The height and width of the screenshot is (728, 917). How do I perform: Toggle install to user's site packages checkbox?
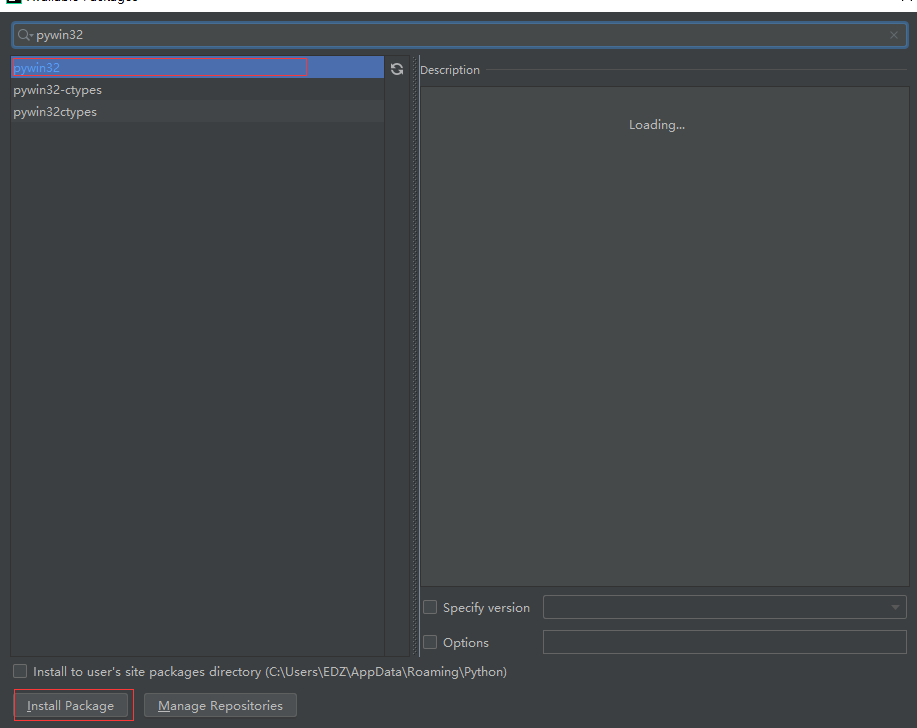20,671
